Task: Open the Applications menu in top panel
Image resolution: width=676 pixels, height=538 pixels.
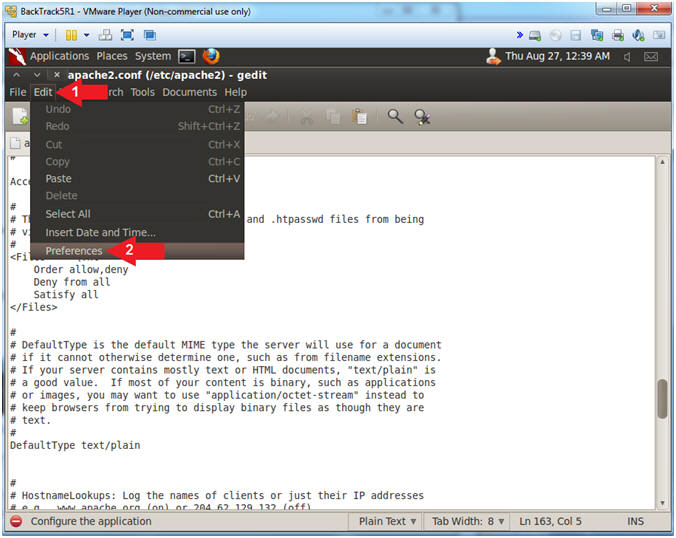Action: coord(59,56)
